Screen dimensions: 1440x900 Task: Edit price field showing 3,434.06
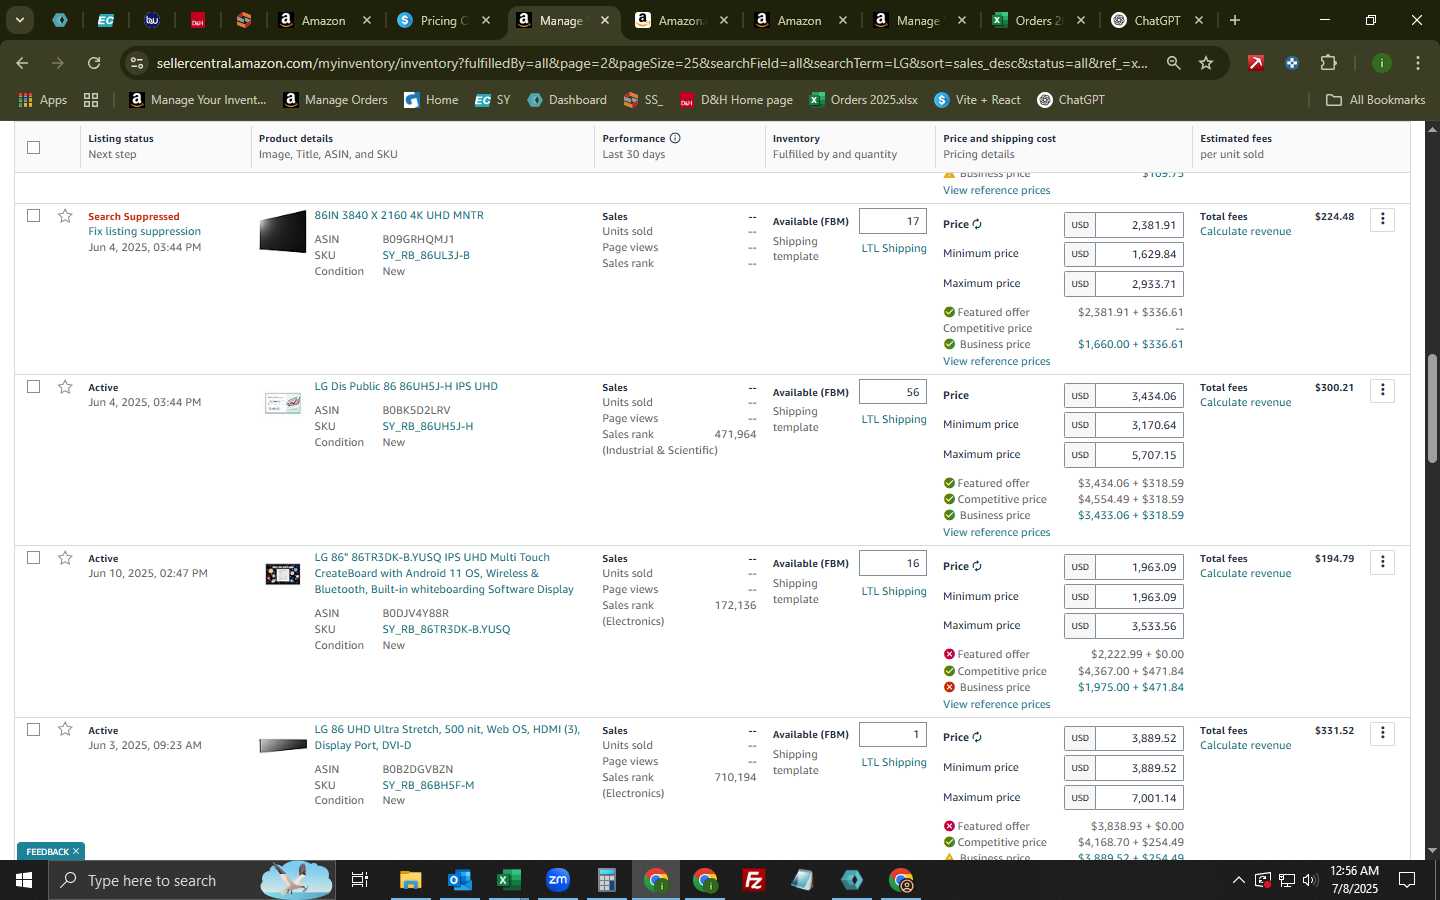pos(1139,396)
